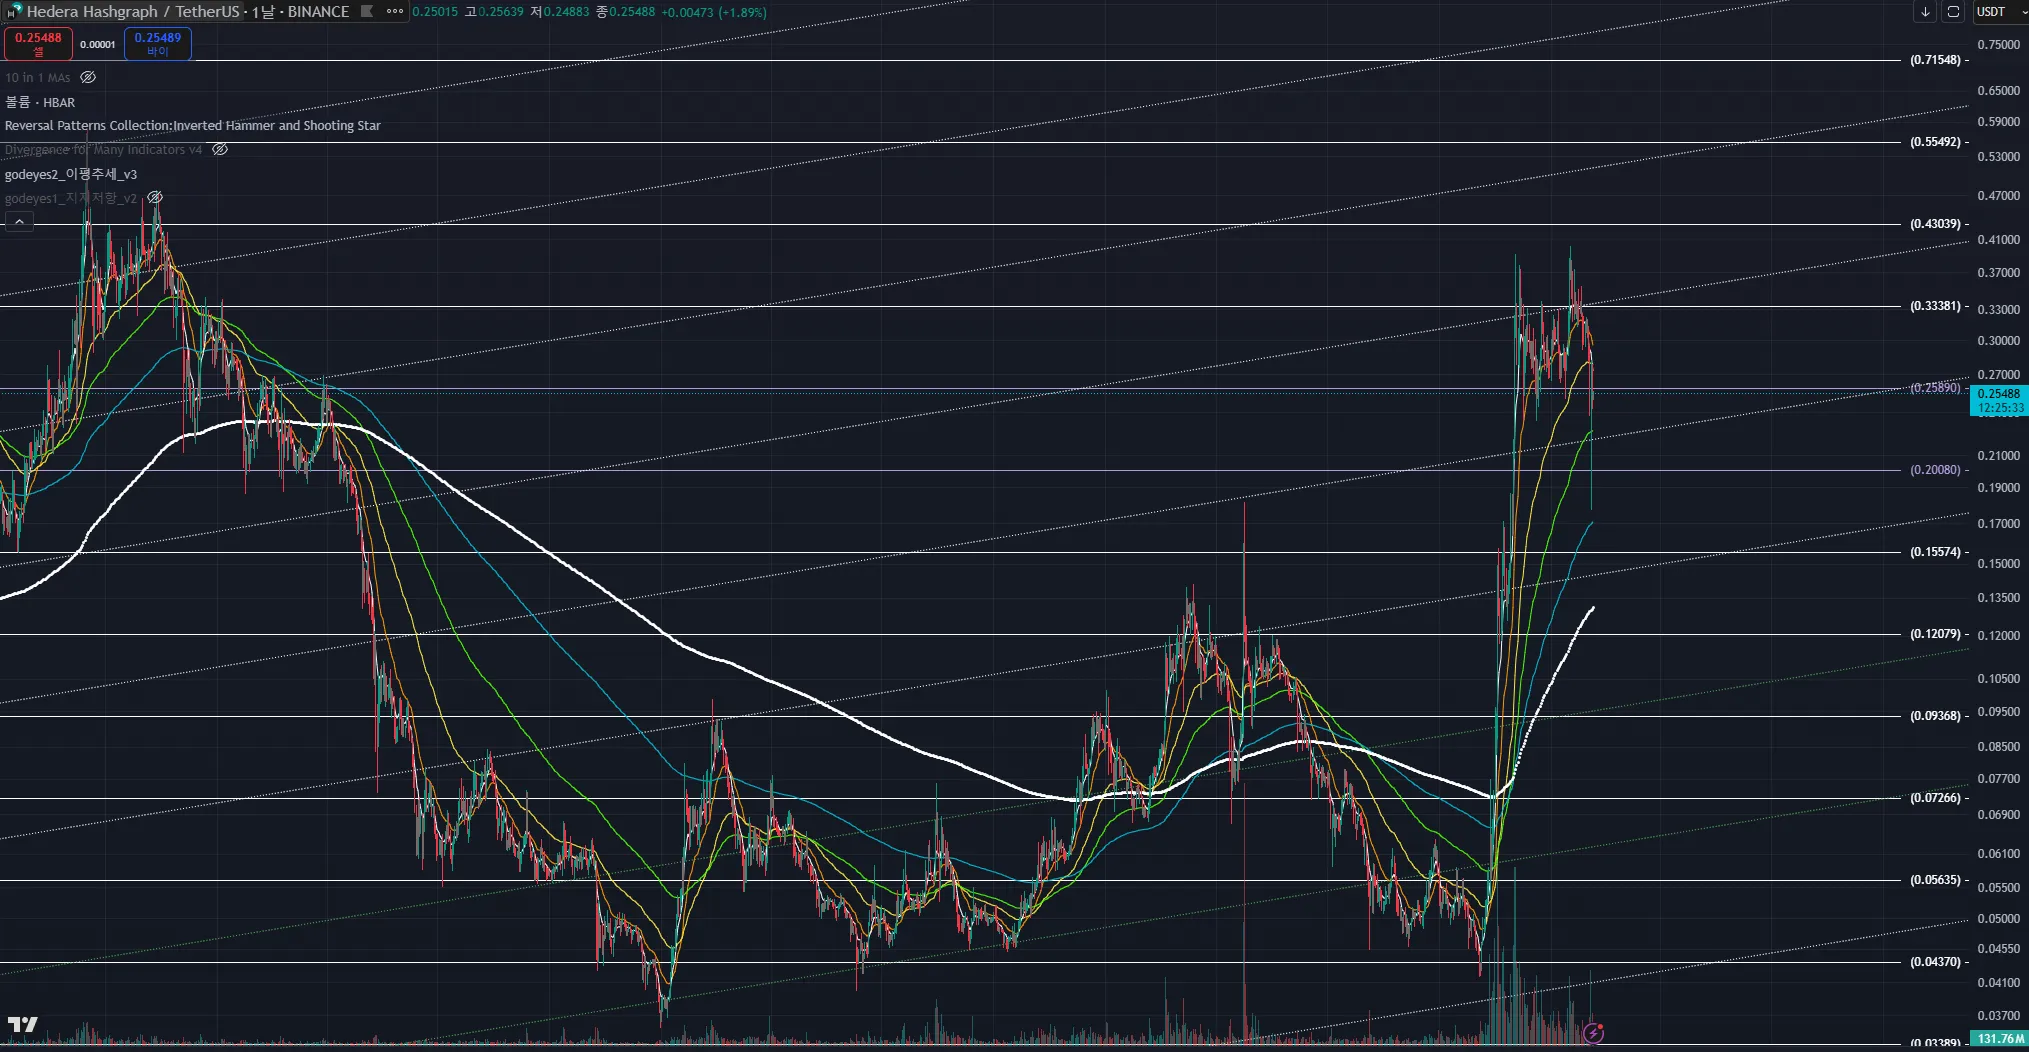Screen dimensions: 2029x1052
Task: Click the 0.00001 spread value
Action: [x=98, y=45]
